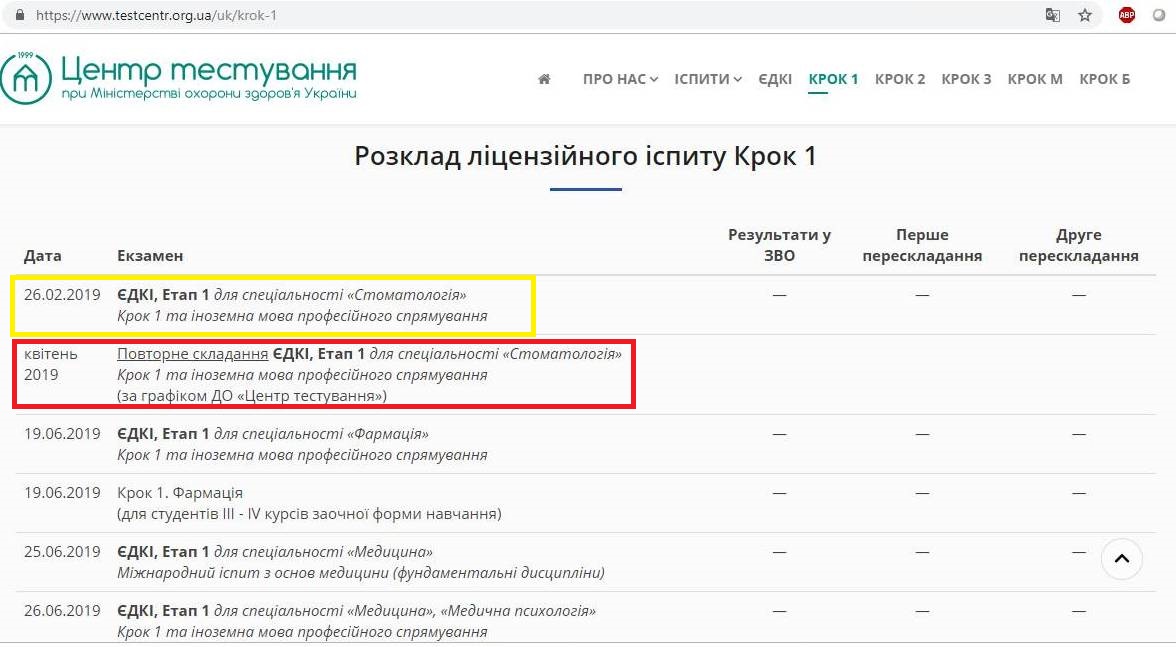Screen dimensions: 1176x647
Task: Open the Google Translate page icon
Action: click(x=1053, y=15)
